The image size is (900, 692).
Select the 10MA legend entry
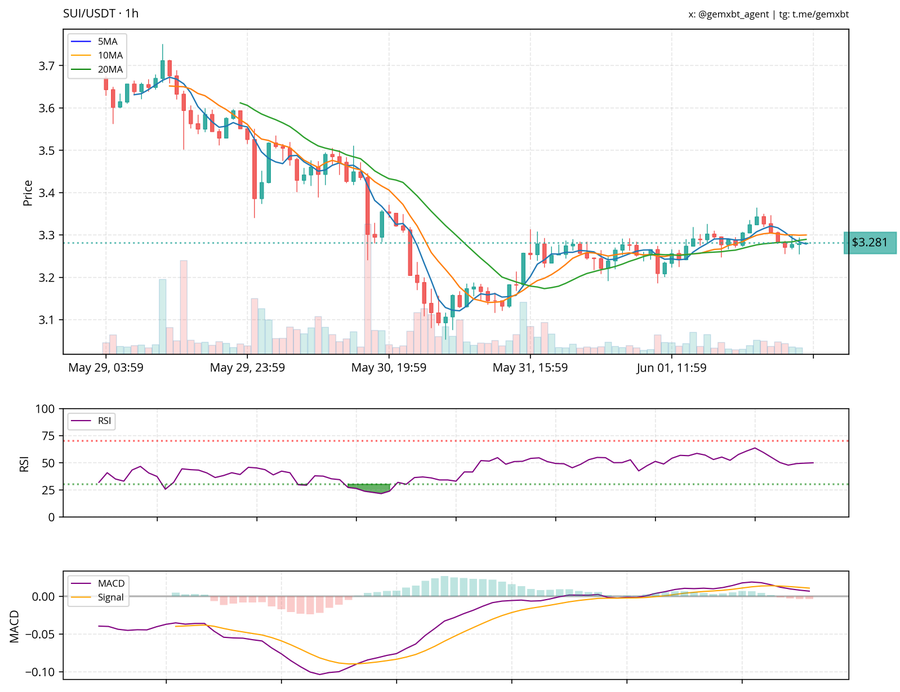pyautogui.click(x=96, y=55)
